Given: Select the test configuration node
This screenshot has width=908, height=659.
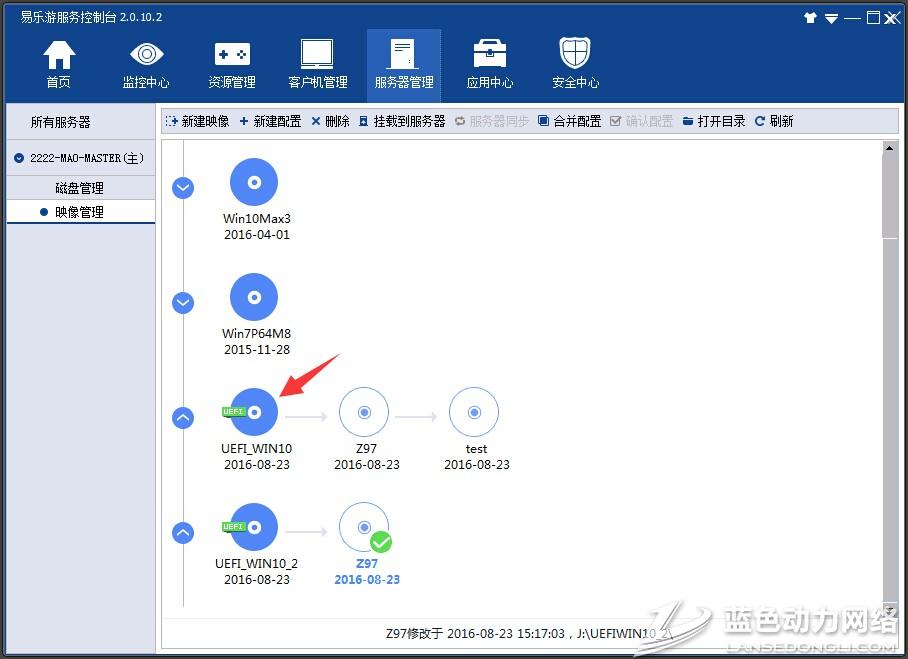Looking at the screenshot, I should 474,412.
